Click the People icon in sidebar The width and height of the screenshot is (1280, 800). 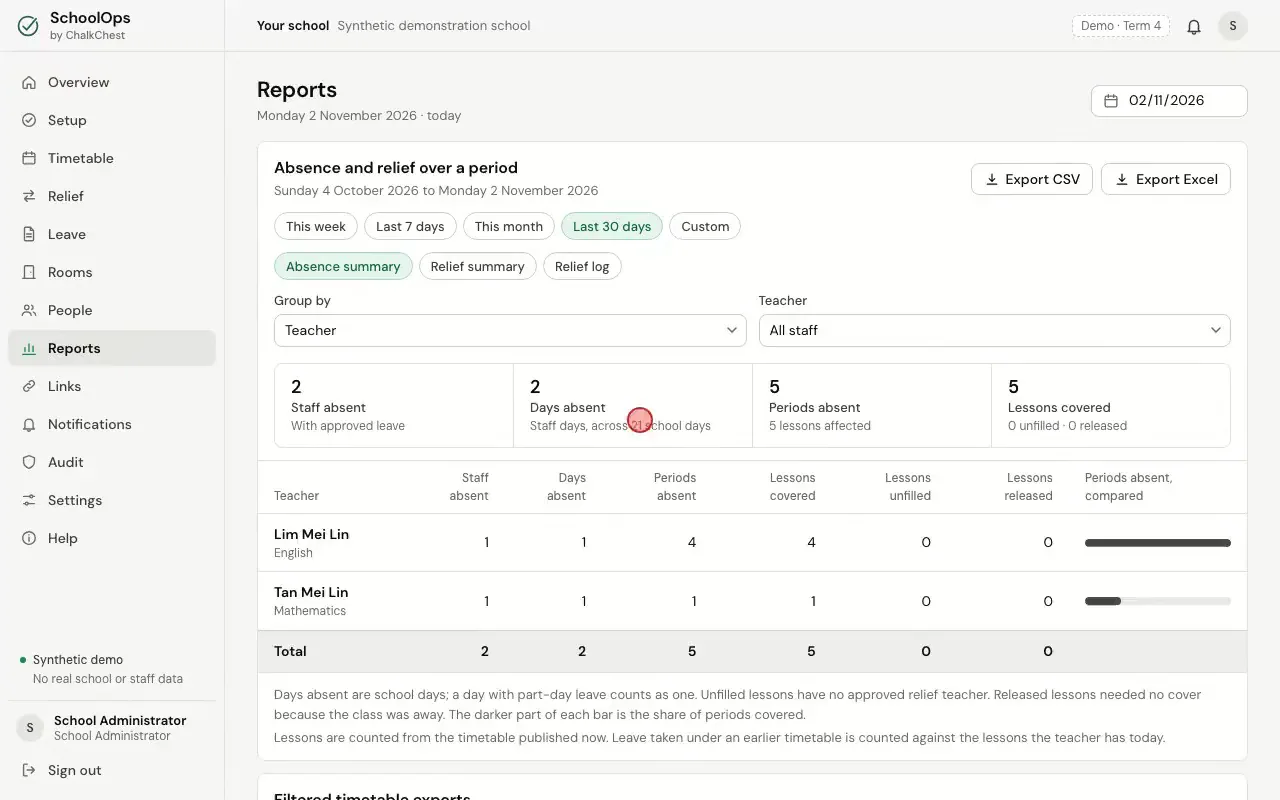coord(29,311)
